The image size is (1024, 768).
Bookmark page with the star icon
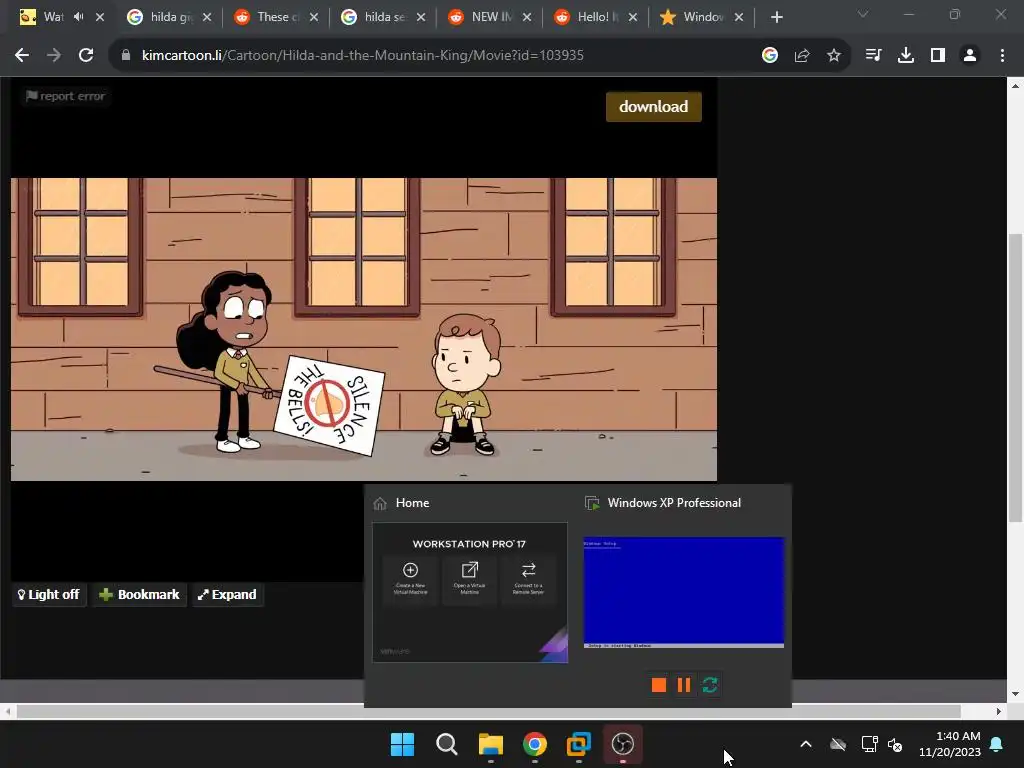(834, 56)
